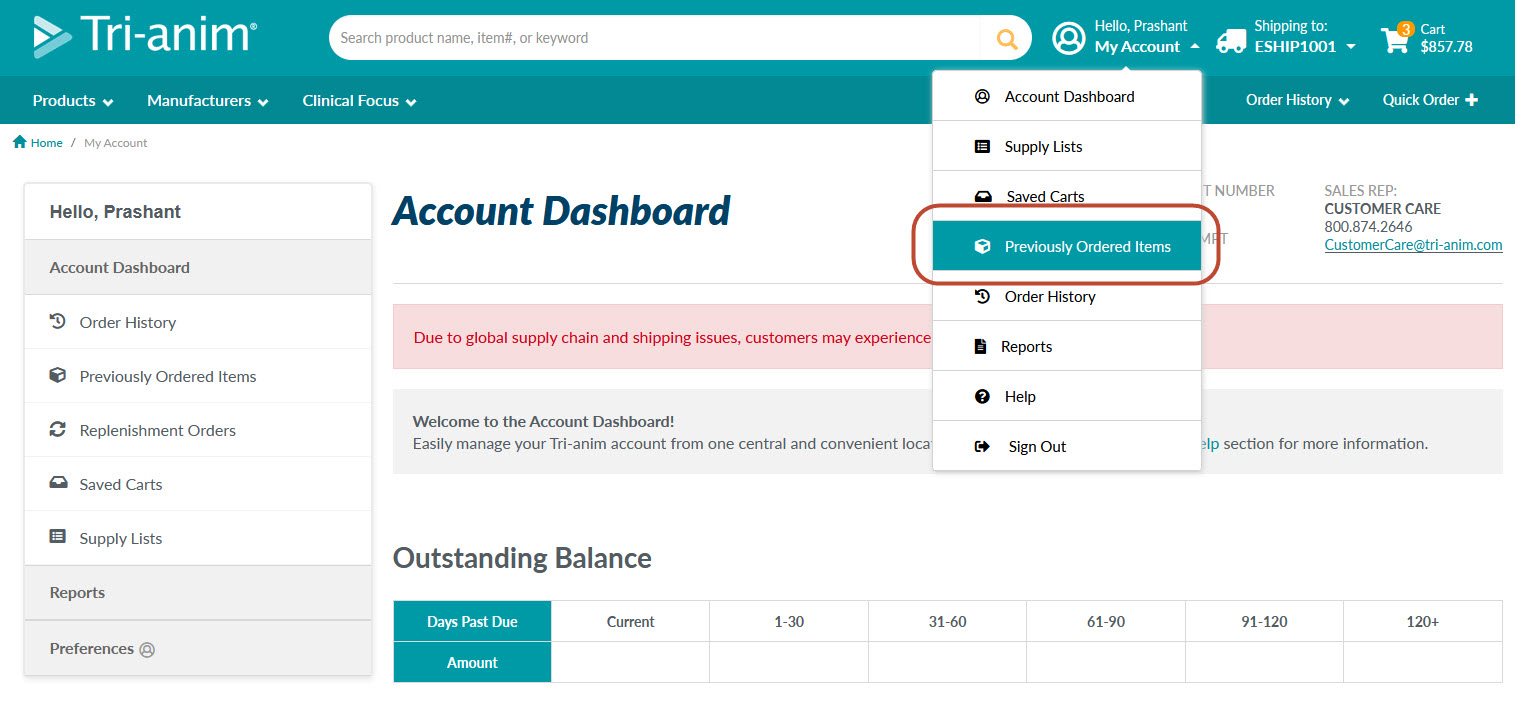This screenshot has height=705, width=1515.
Task: Open Saved Carts in sidebar
Action: (198, 484)
